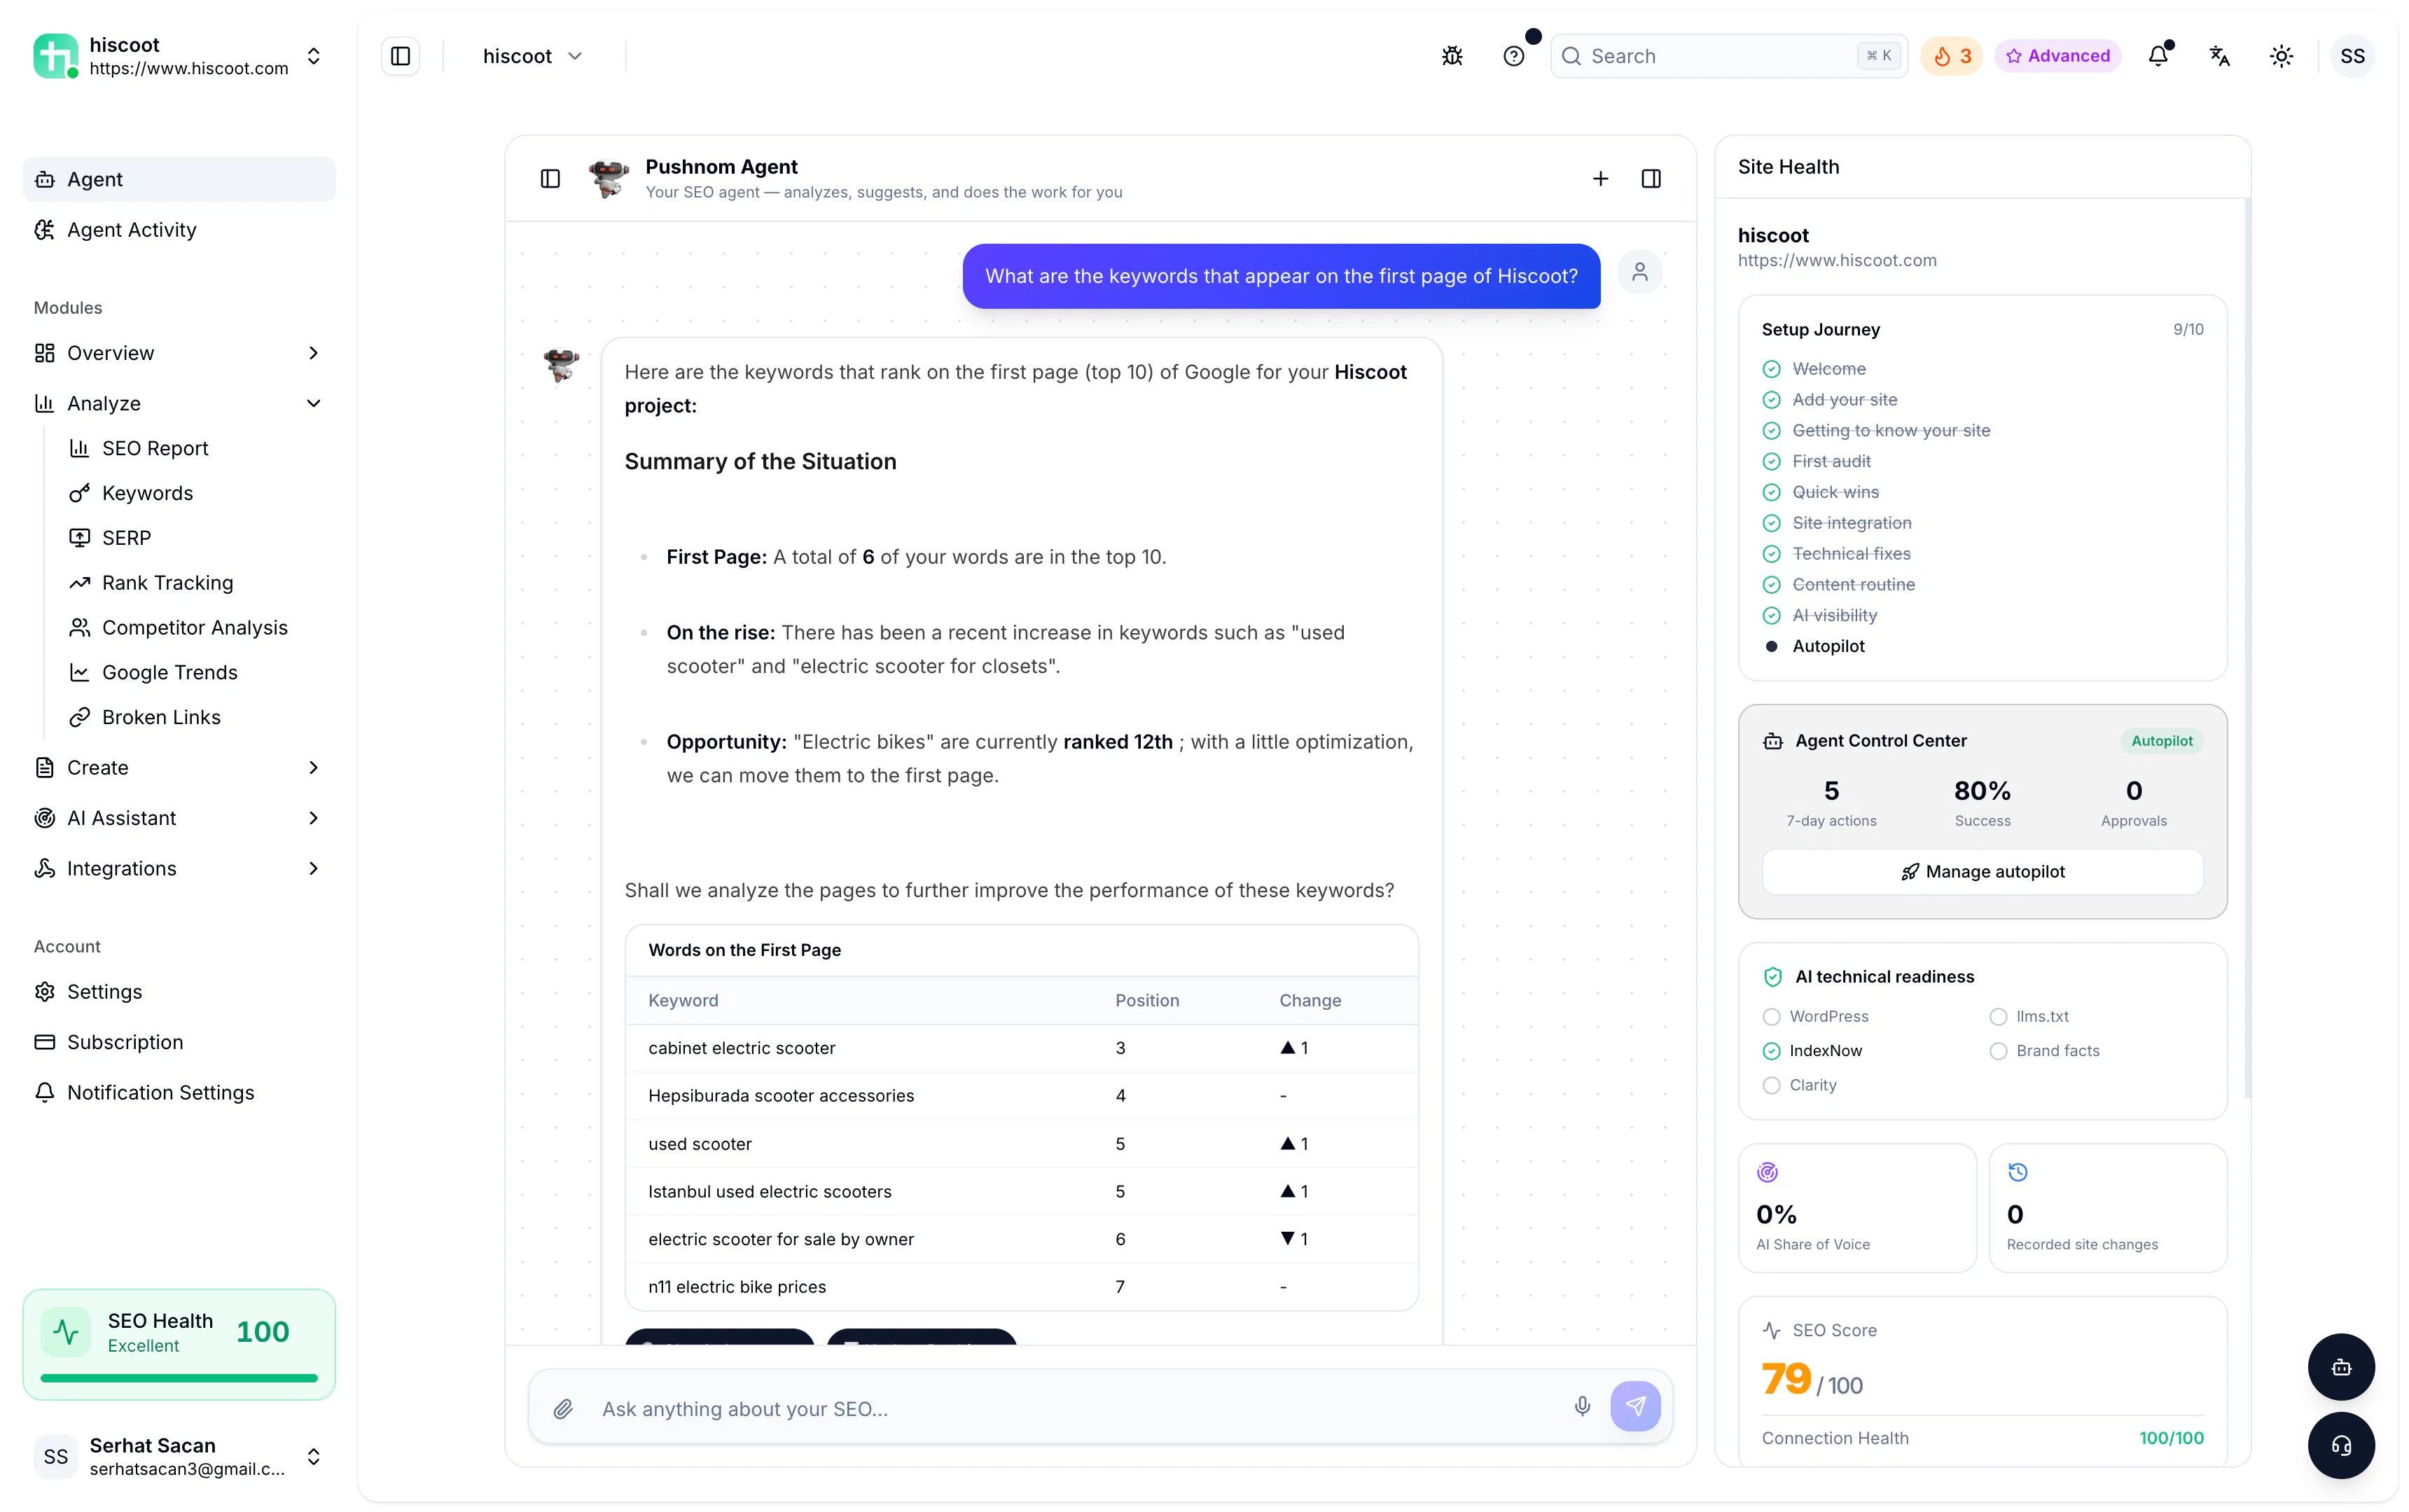Image resolution: width=2409 pixels, height=1512 pixels.
Task: Open the Subscription page
Action: point(179,1042)
